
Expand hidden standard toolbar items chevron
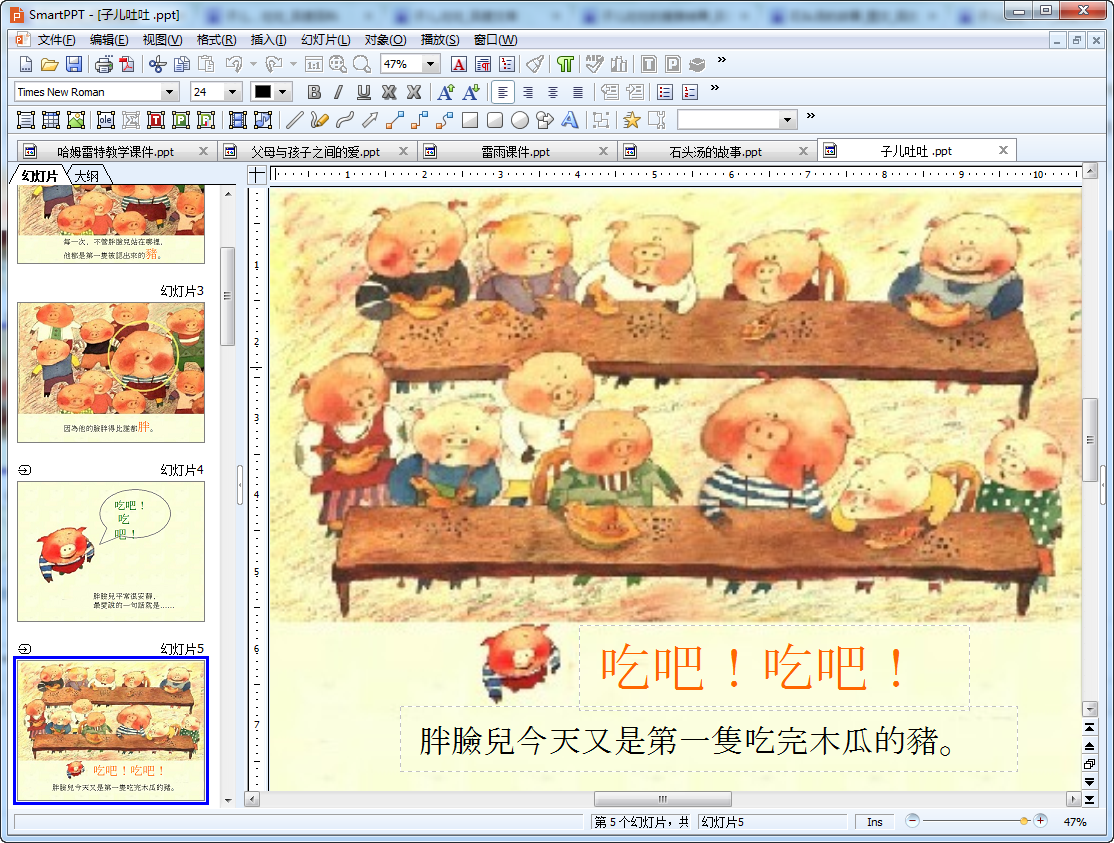point(722,60)
